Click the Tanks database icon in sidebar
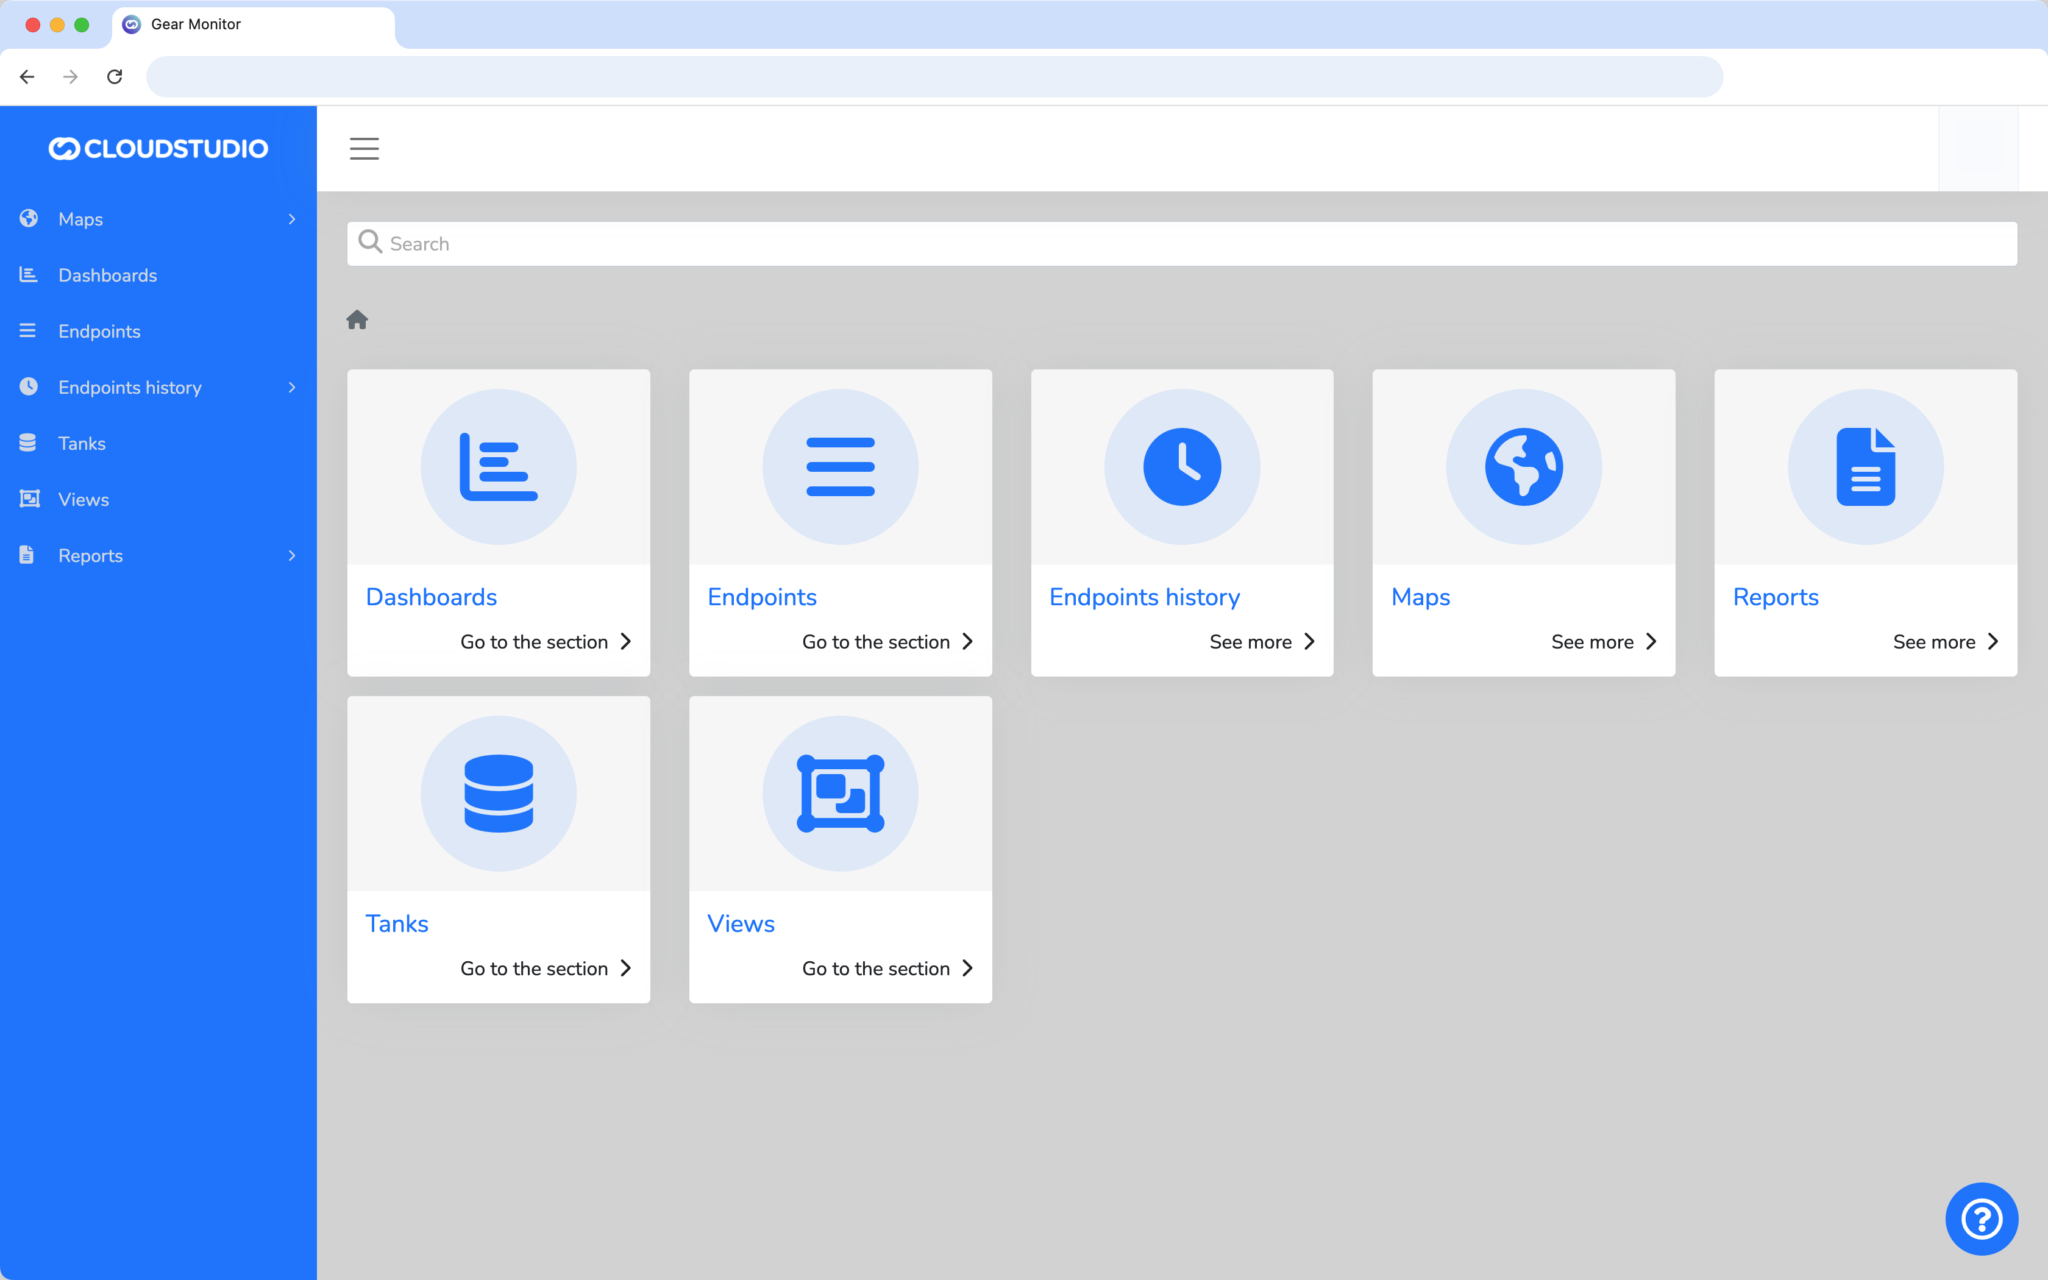 (x=30, y=443)
